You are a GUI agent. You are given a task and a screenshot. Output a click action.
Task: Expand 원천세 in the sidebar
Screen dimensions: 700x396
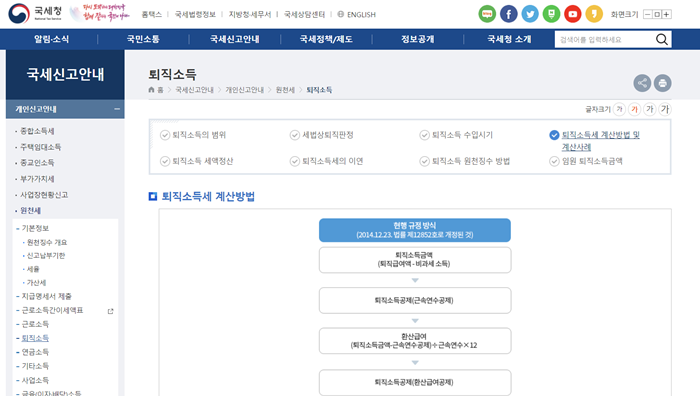click(x=30, y=210)
